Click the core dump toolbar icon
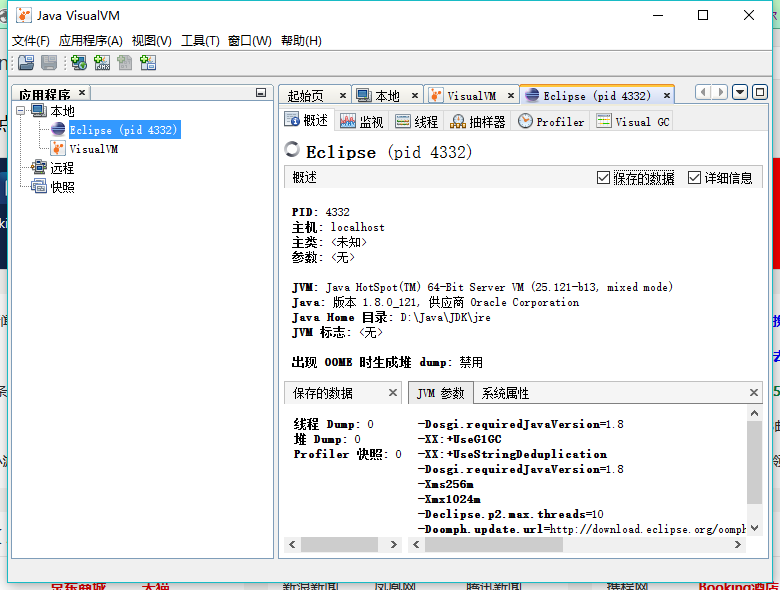The height and width of the screenshot is (590, 780). pyautogui.click(x=125, y=63)
